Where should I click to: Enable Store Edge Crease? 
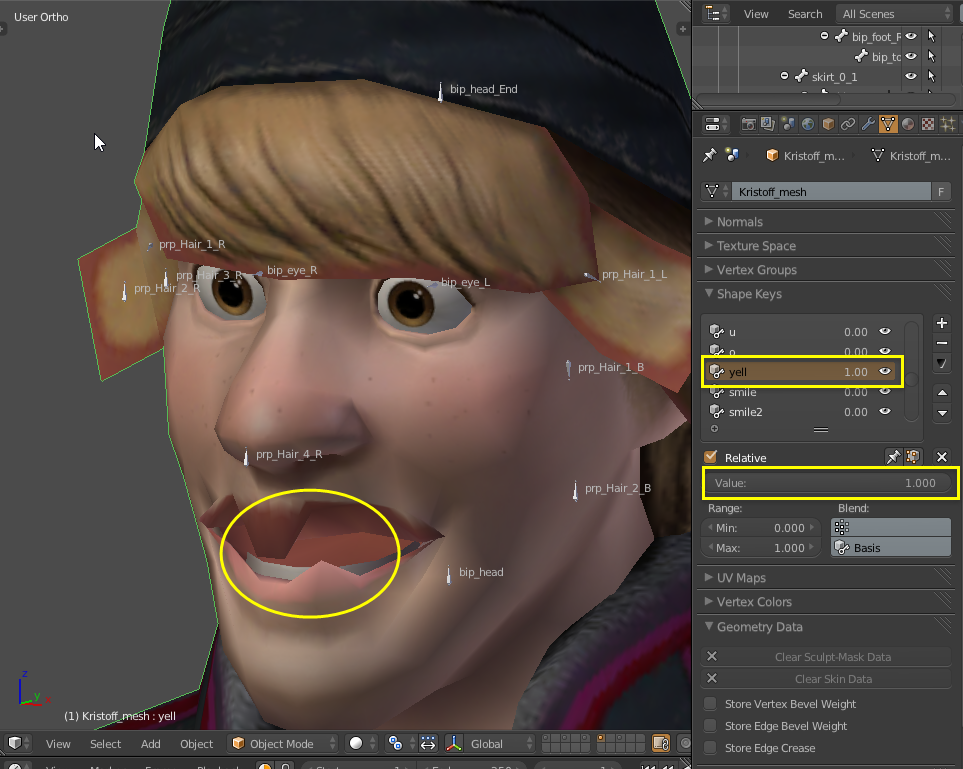711,748
